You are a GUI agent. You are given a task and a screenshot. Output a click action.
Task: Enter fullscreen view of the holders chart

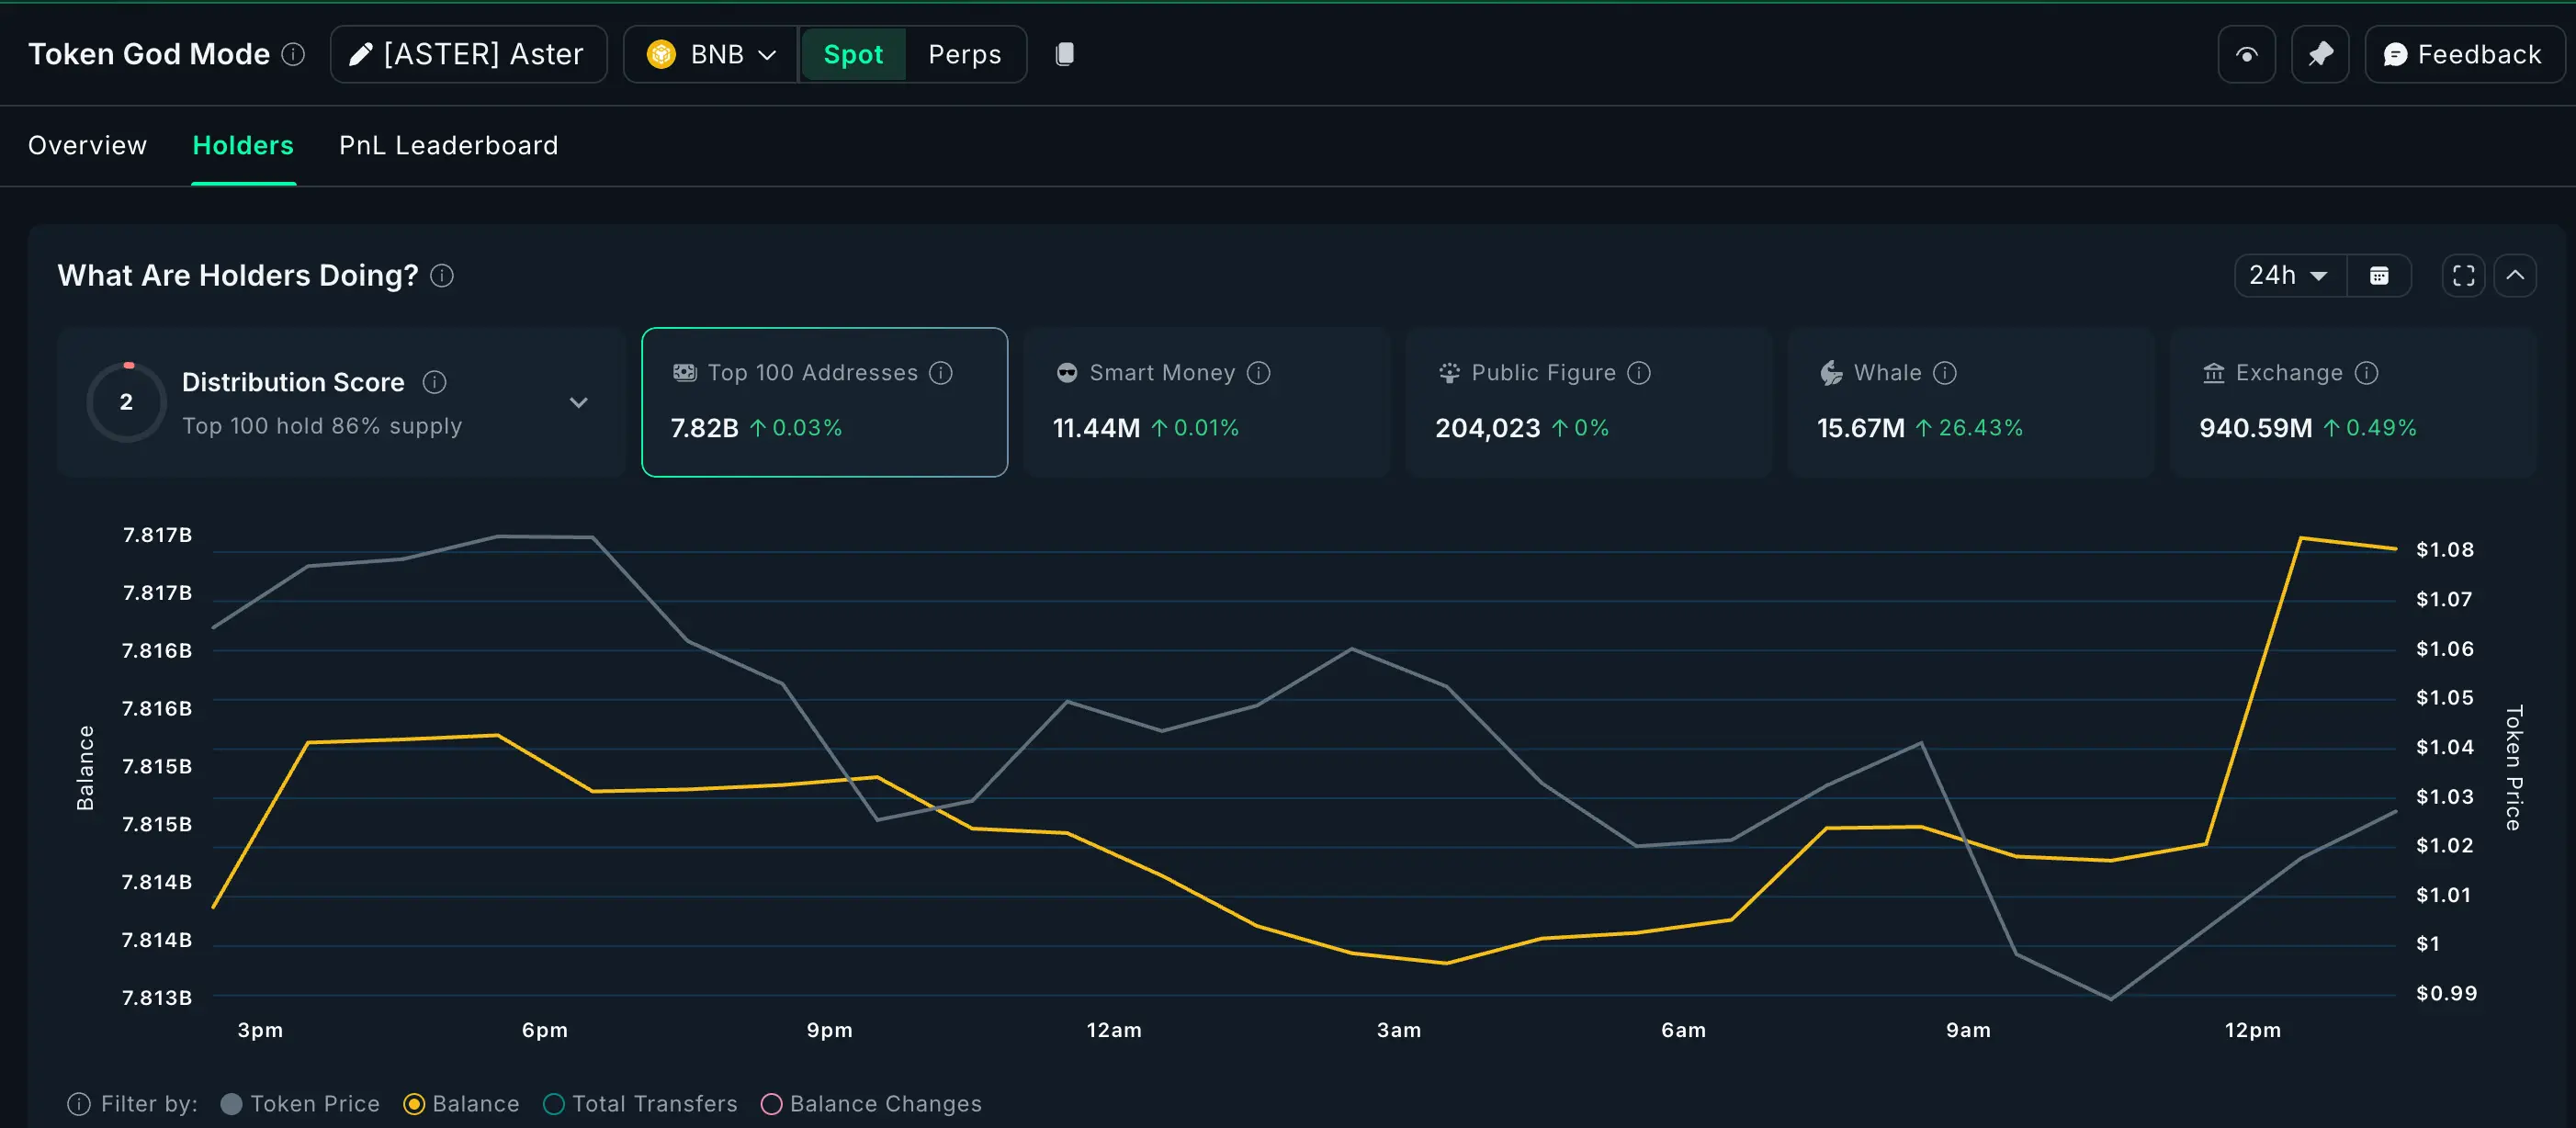[x=2463, y=275]
